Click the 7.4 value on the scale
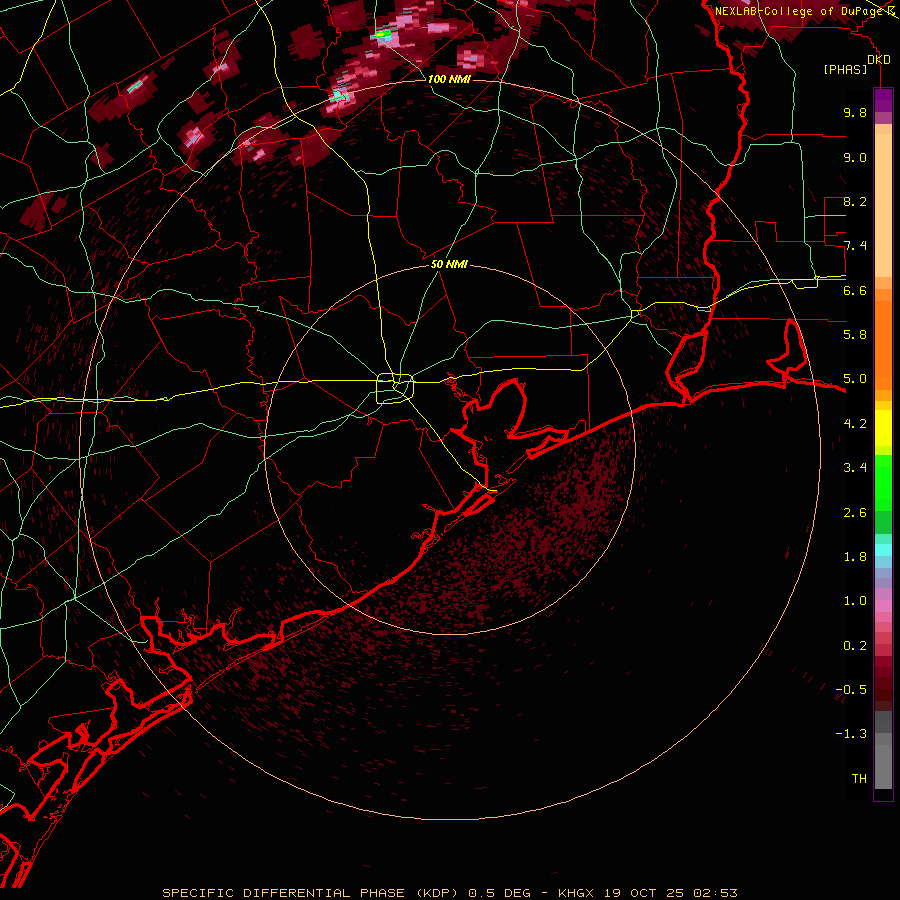 pos(855,246)
